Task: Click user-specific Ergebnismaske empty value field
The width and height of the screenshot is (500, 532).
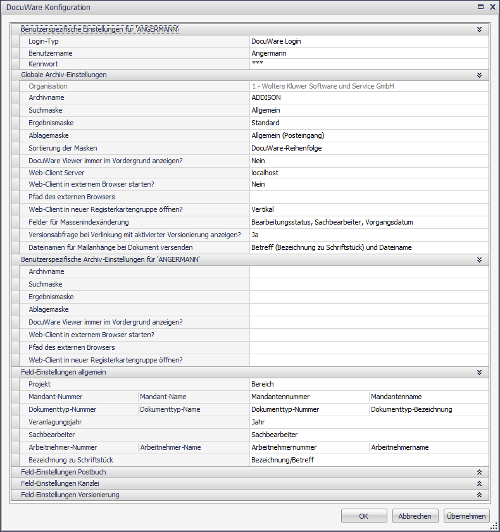Action: (369, 297)
